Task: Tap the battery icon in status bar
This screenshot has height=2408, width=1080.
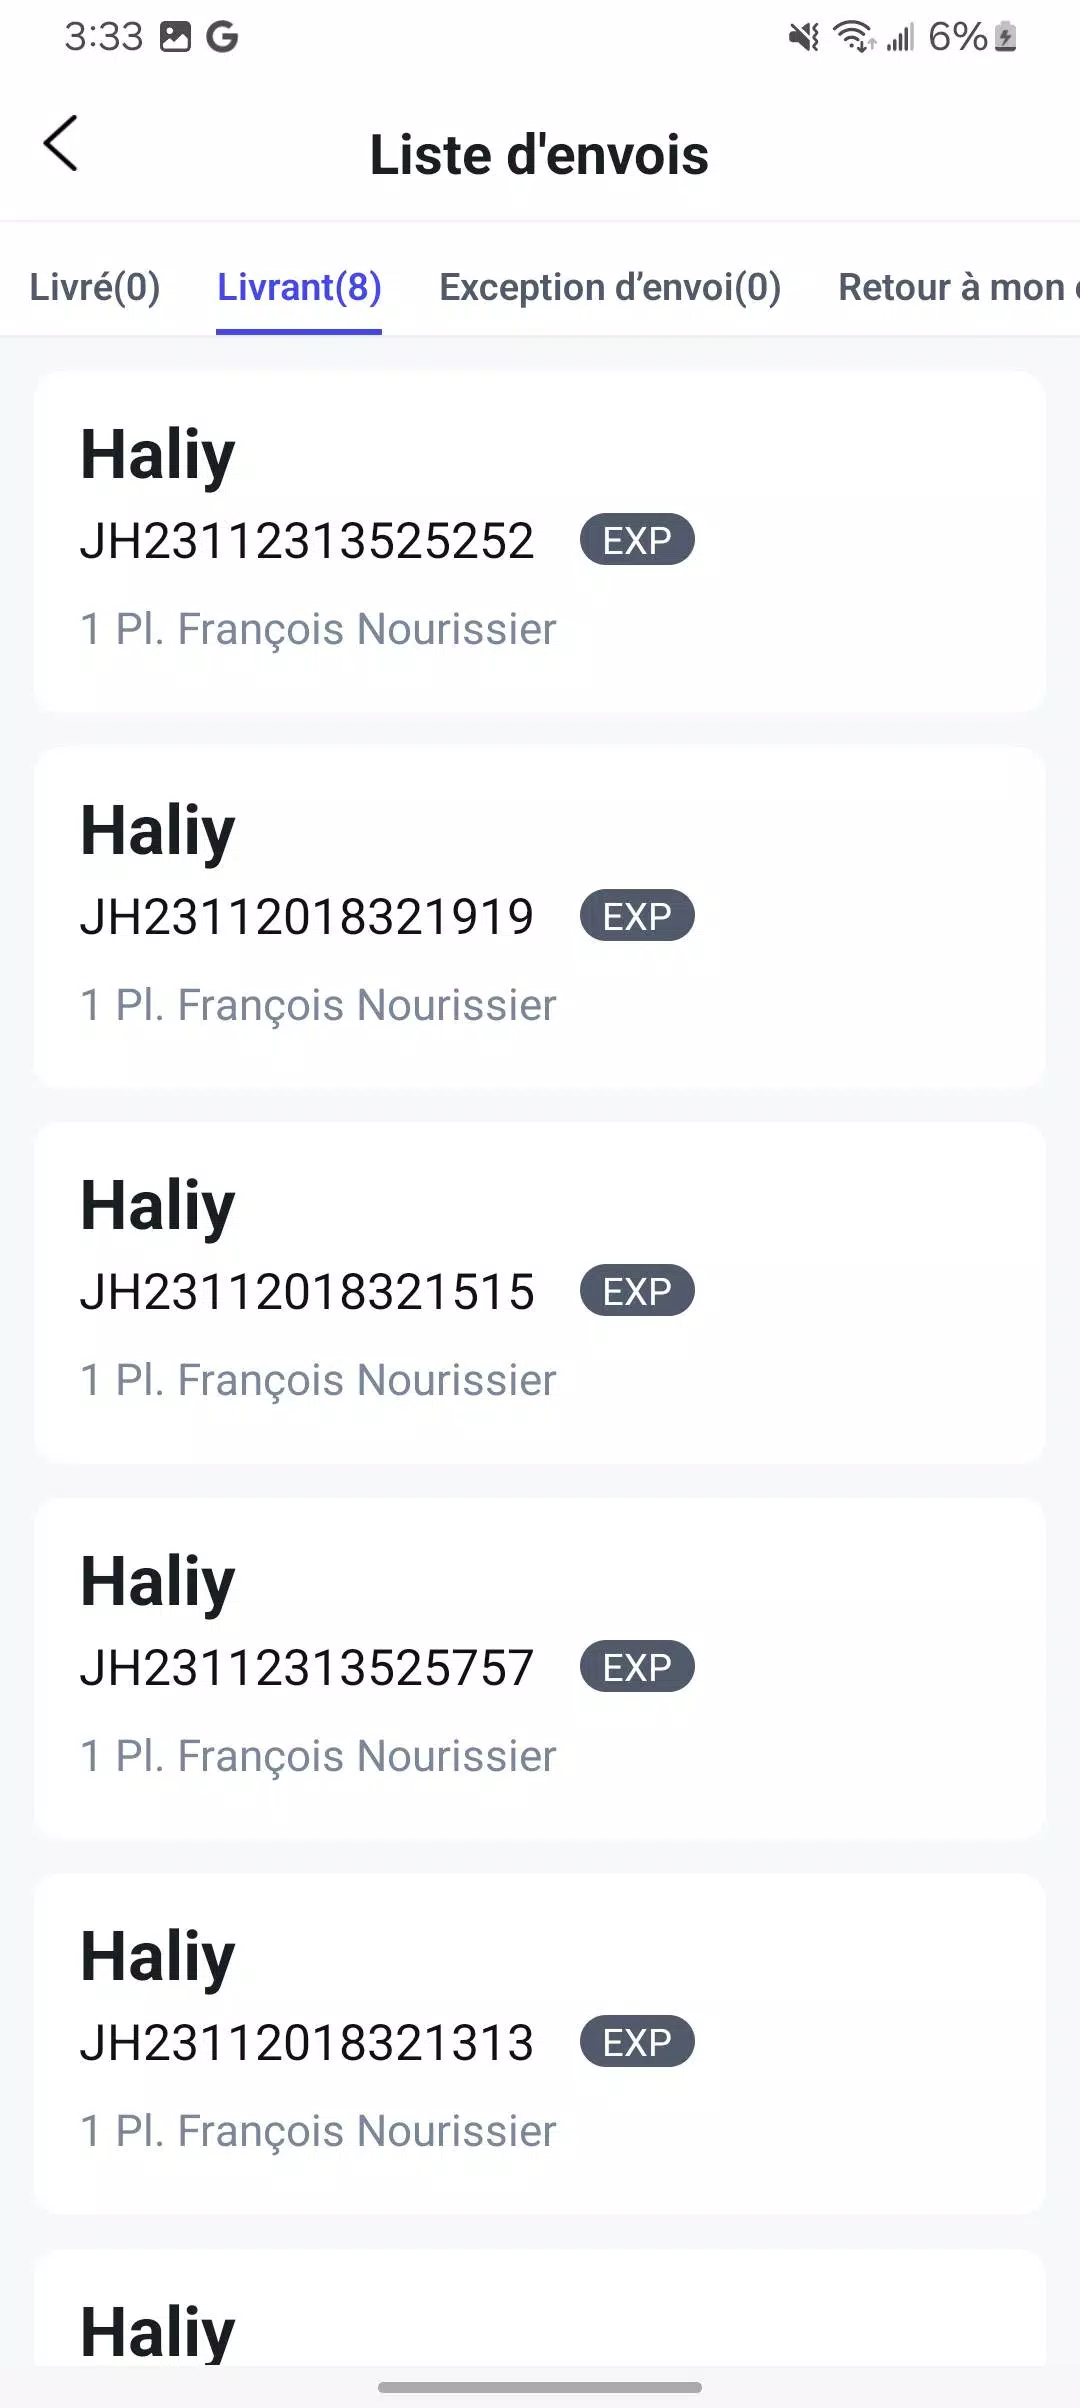Action: [x=1006, y=38]
